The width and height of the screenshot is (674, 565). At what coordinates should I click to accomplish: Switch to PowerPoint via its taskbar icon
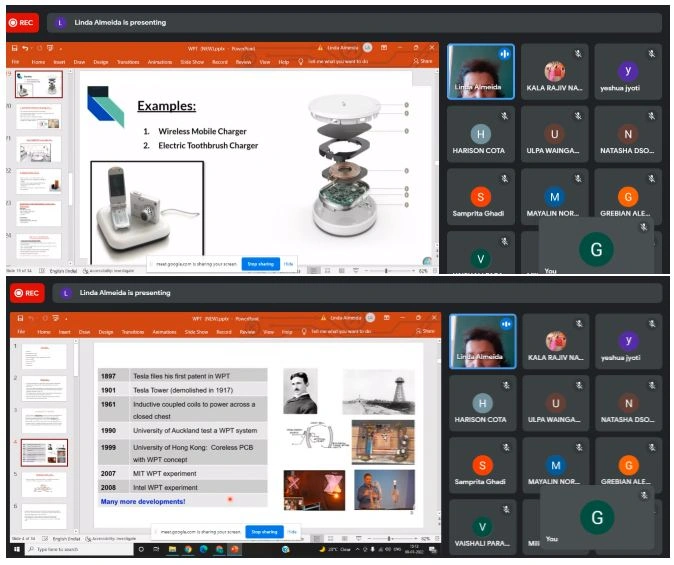(x=234, y=550)
